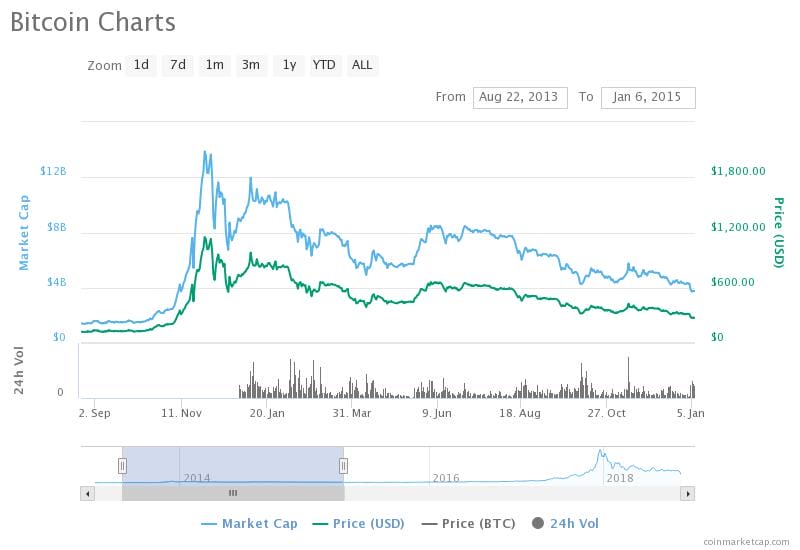Click the navigator left range handle

tap(122, 466)
